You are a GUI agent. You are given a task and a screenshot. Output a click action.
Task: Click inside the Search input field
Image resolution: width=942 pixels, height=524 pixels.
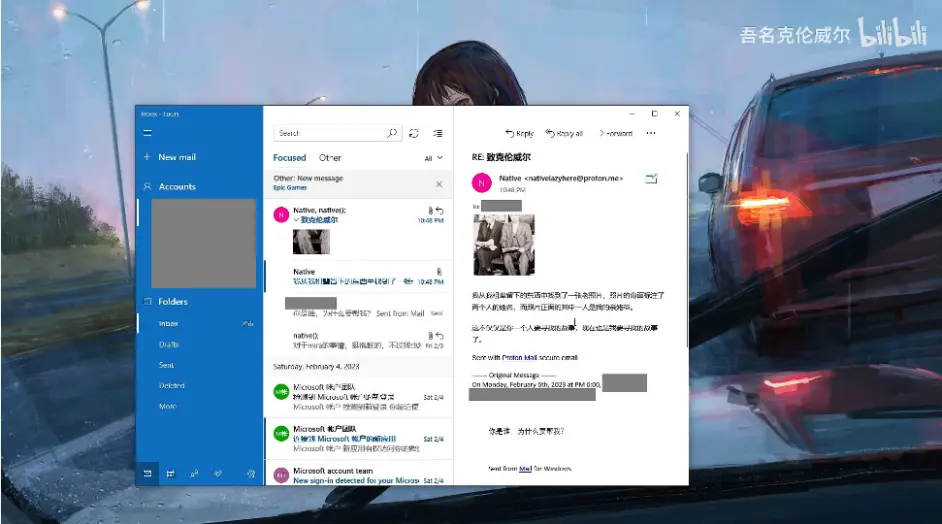tap(330, 133)
